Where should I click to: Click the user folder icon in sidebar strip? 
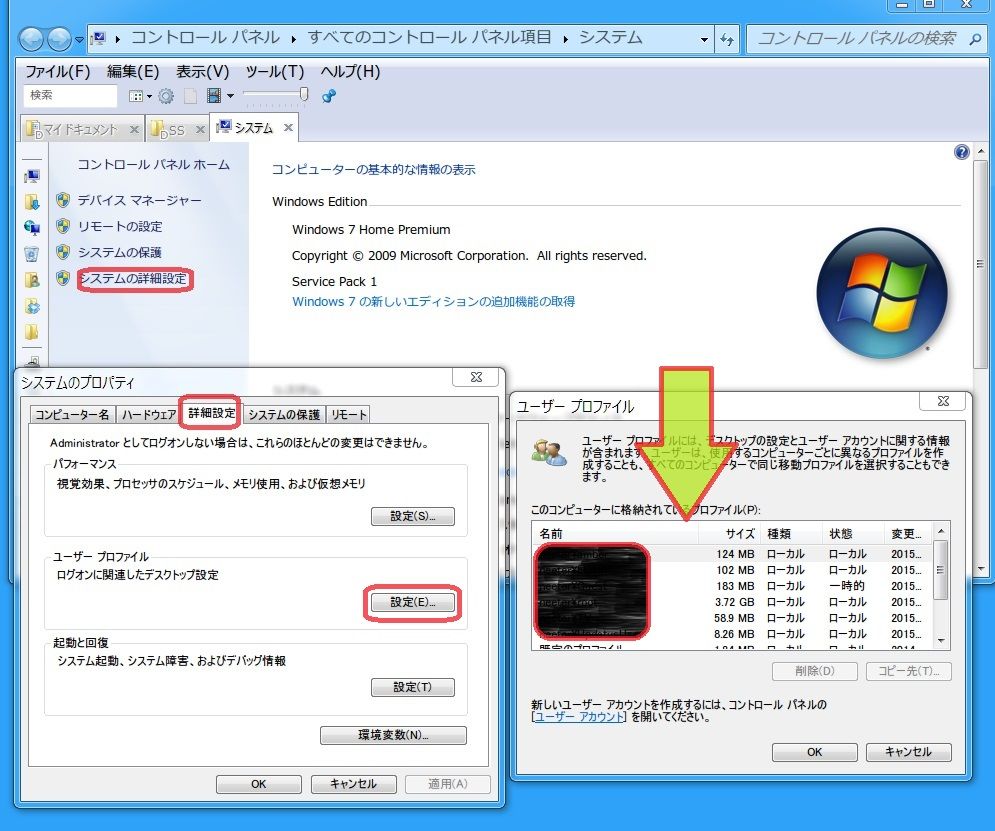pos(32,280)
